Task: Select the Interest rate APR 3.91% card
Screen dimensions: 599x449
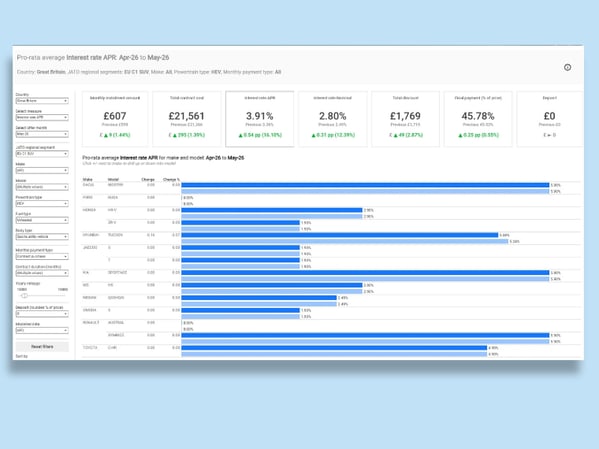Action: click(x=260, y=119)
